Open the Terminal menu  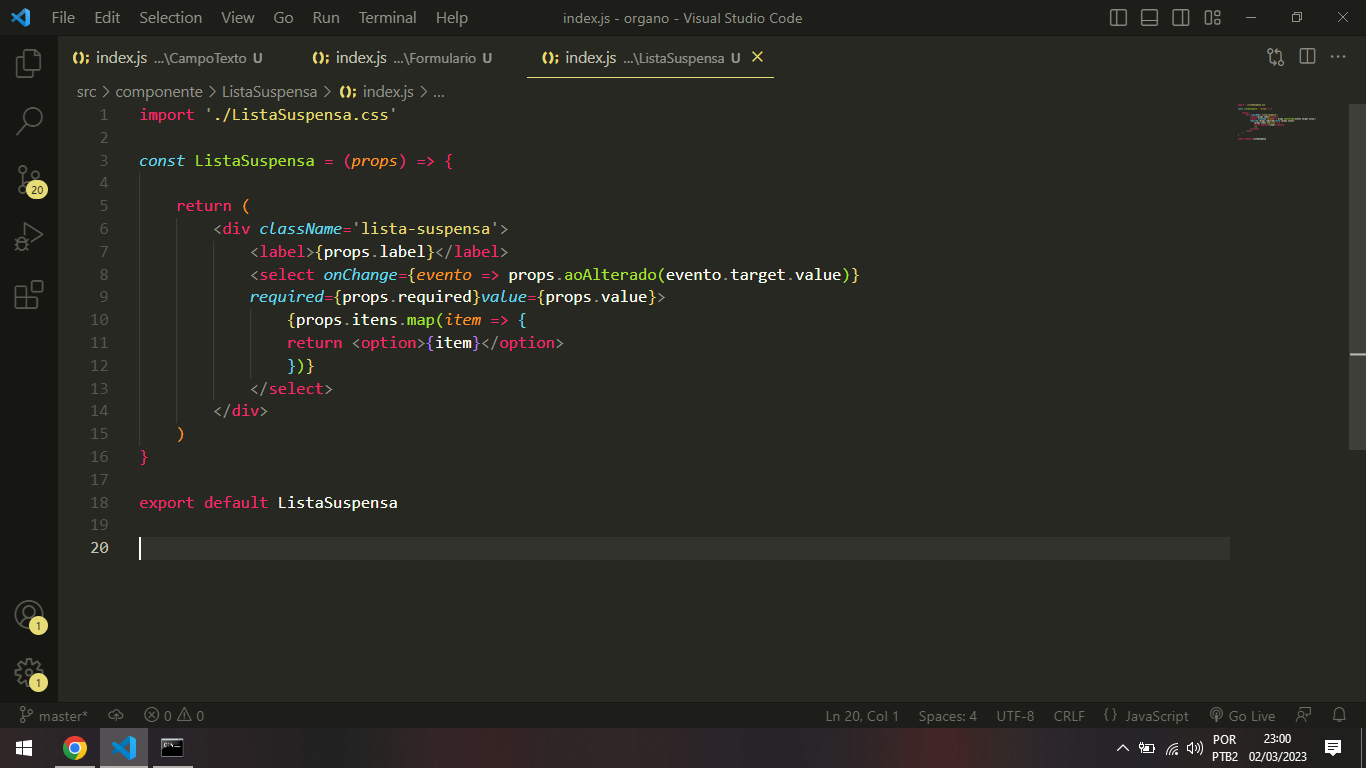pyautogui.click(x=388, y=18)
